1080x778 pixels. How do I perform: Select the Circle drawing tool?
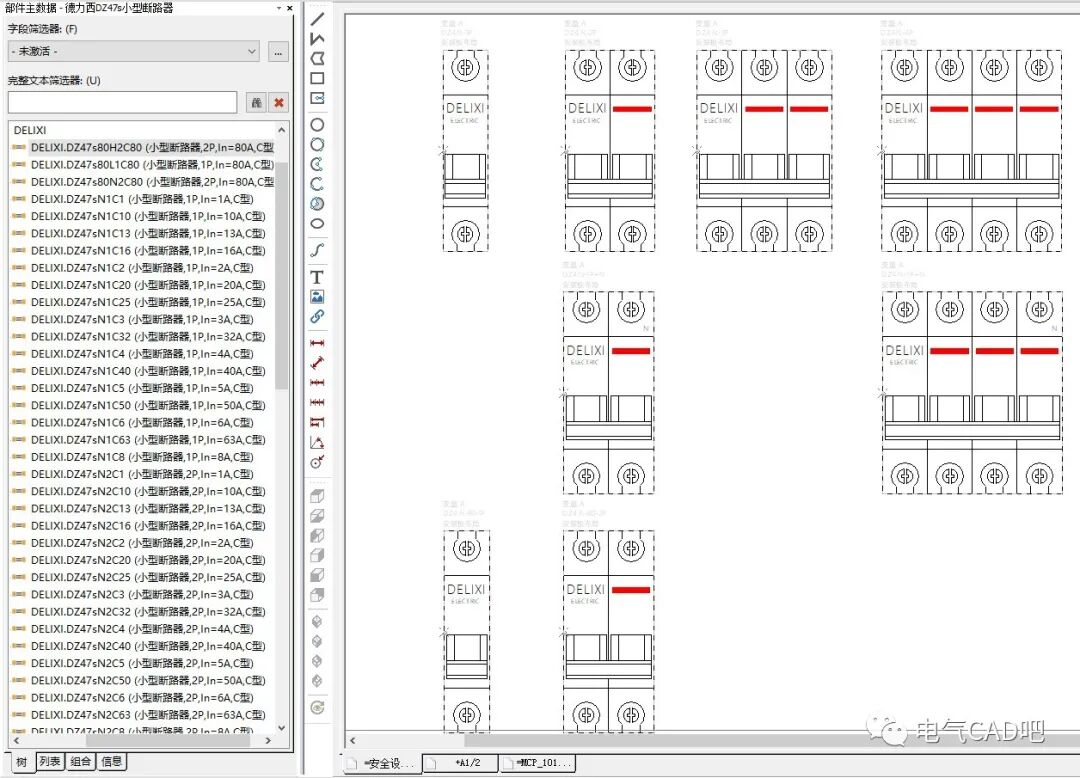pos(317,125)
